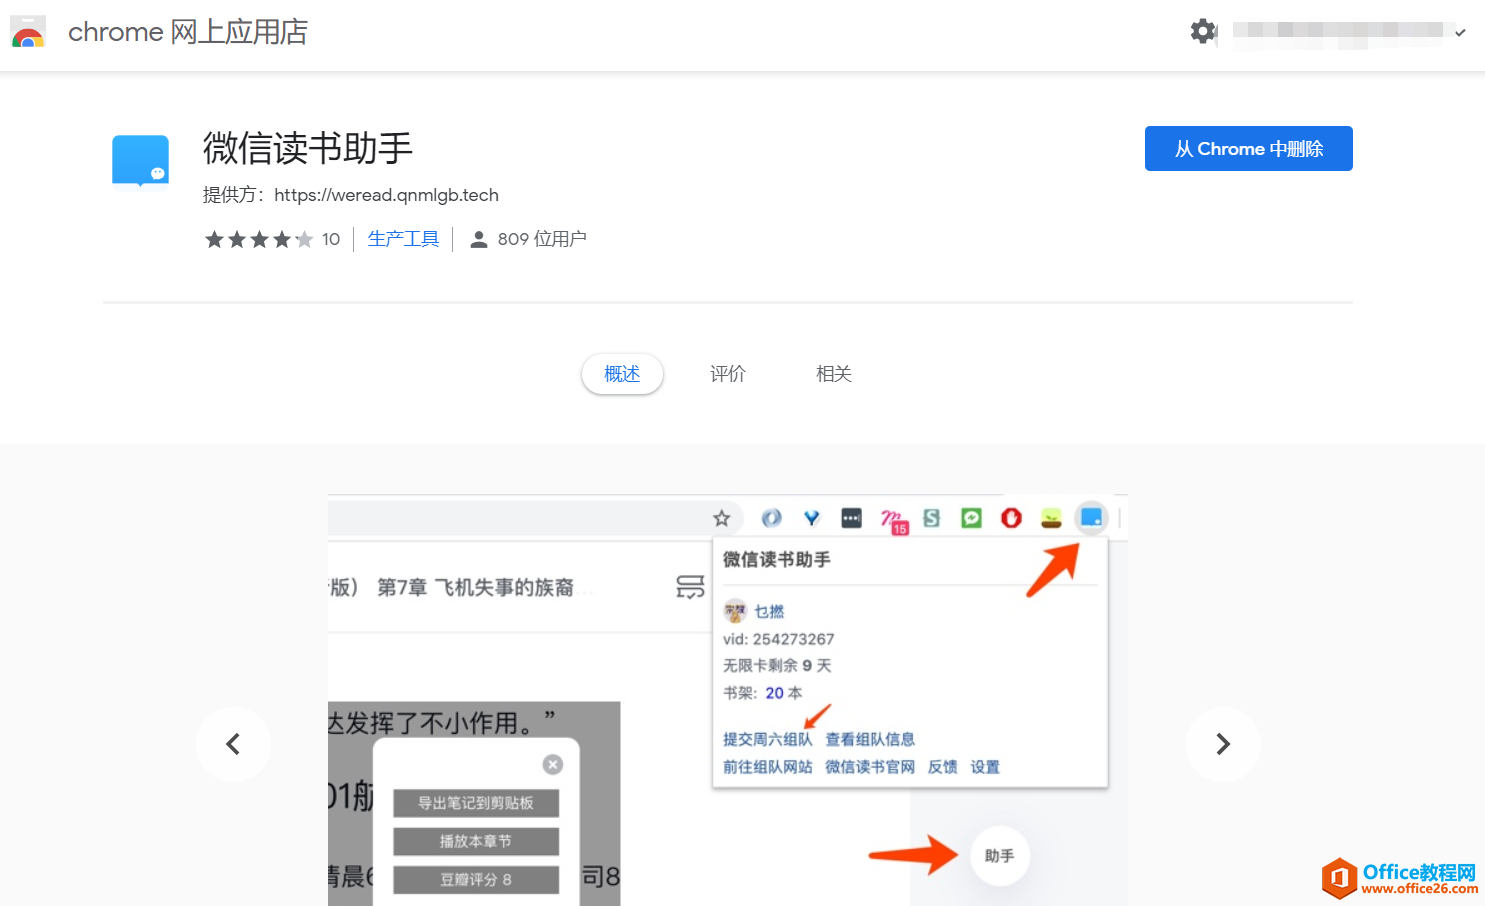Select the 809 位用户 text
The height and width of the screenshot is (906, 1485).
point(542,239)
